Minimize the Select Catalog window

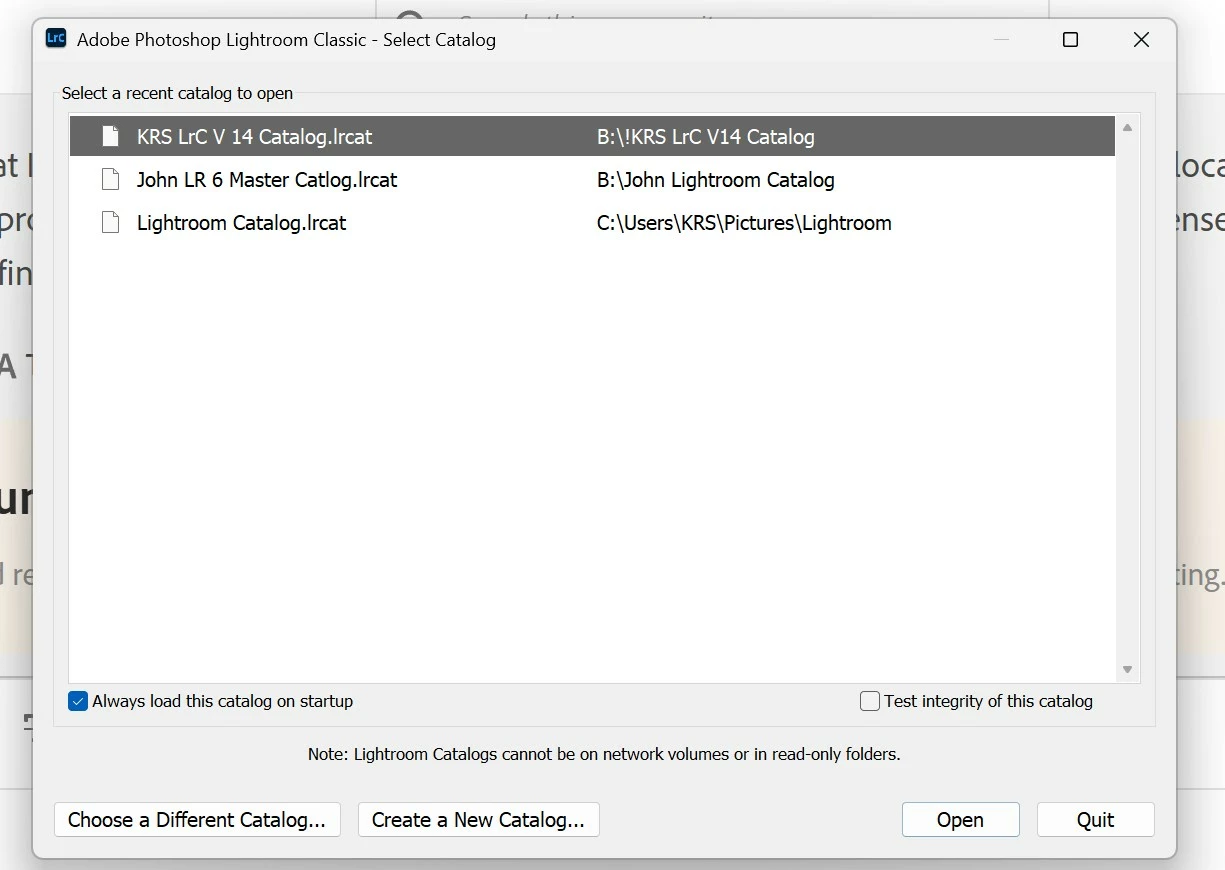tap(1001, 40)
